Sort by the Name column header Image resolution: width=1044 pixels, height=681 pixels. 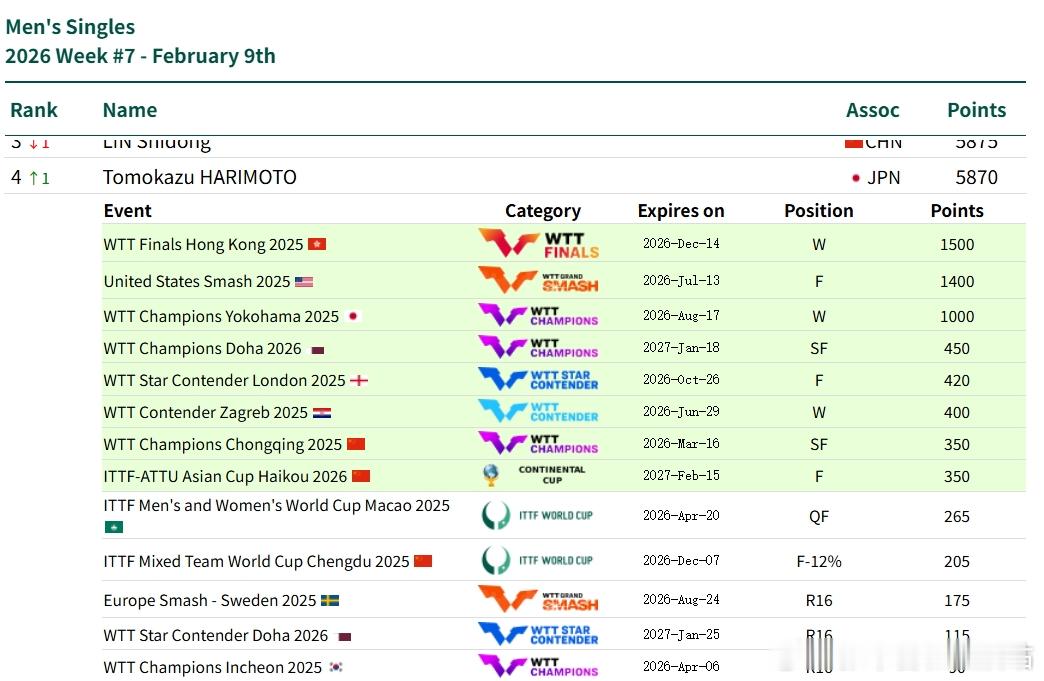[130, 110]
